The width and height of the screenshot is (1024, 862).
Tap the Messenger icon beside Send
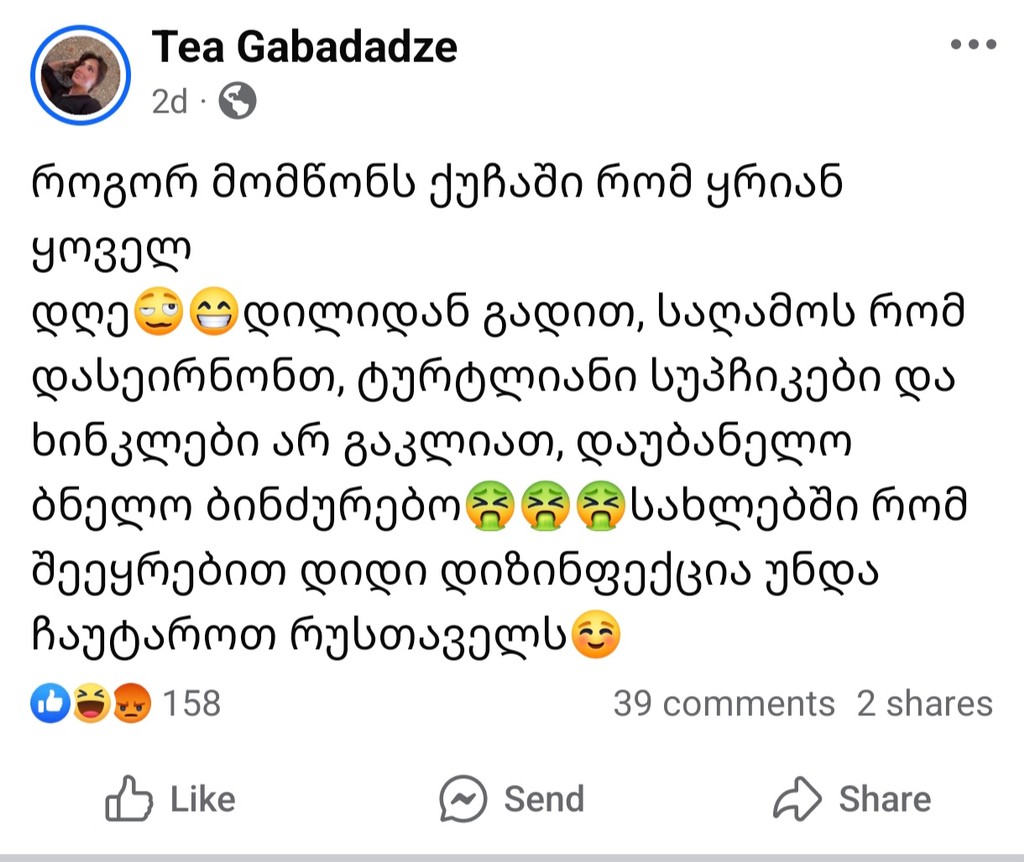[463, 800]
